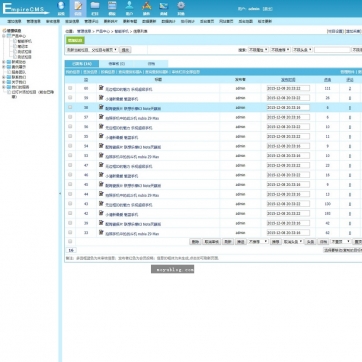
Task: Open the Shop icon in header toolbar
Action: pyautogui.click(x=164, y=8)
